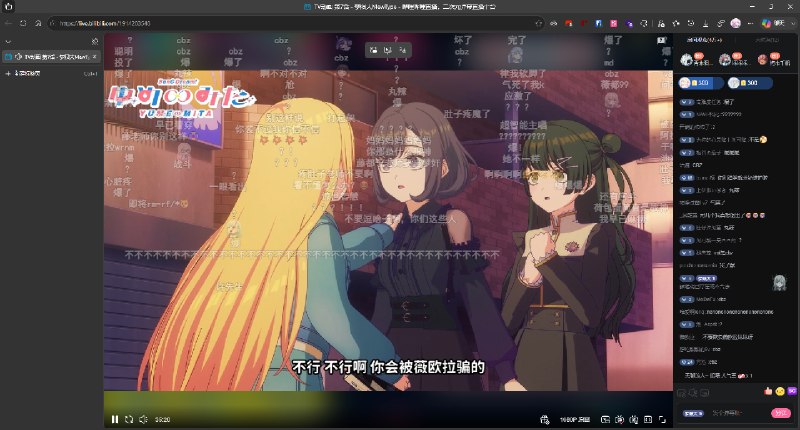The width and height of the screenshot is (800, 430).
Task: Click the split-screen icon in address bar
Action: (x=554, y=23)
